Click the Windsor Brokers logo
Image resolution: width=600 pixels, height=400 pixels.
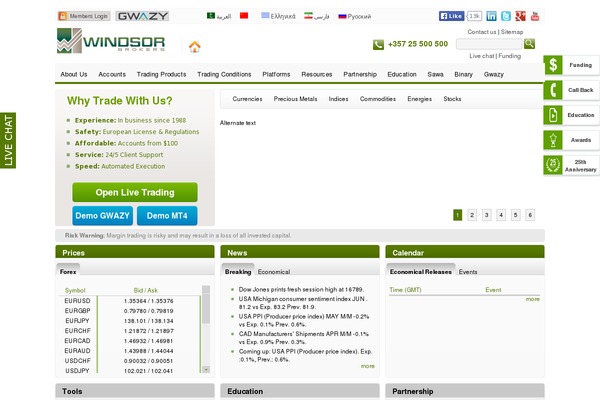(111, 41)
